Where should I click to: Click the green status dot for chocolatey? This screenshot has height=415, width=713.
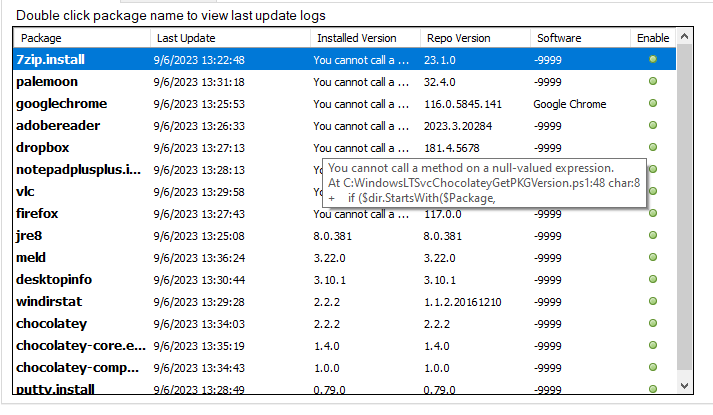653,324
